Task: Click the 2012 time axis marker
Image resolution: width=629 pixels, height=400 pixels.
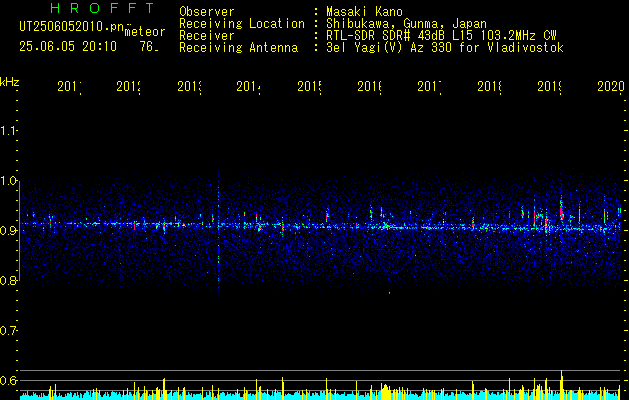Action: coord(129,86)
